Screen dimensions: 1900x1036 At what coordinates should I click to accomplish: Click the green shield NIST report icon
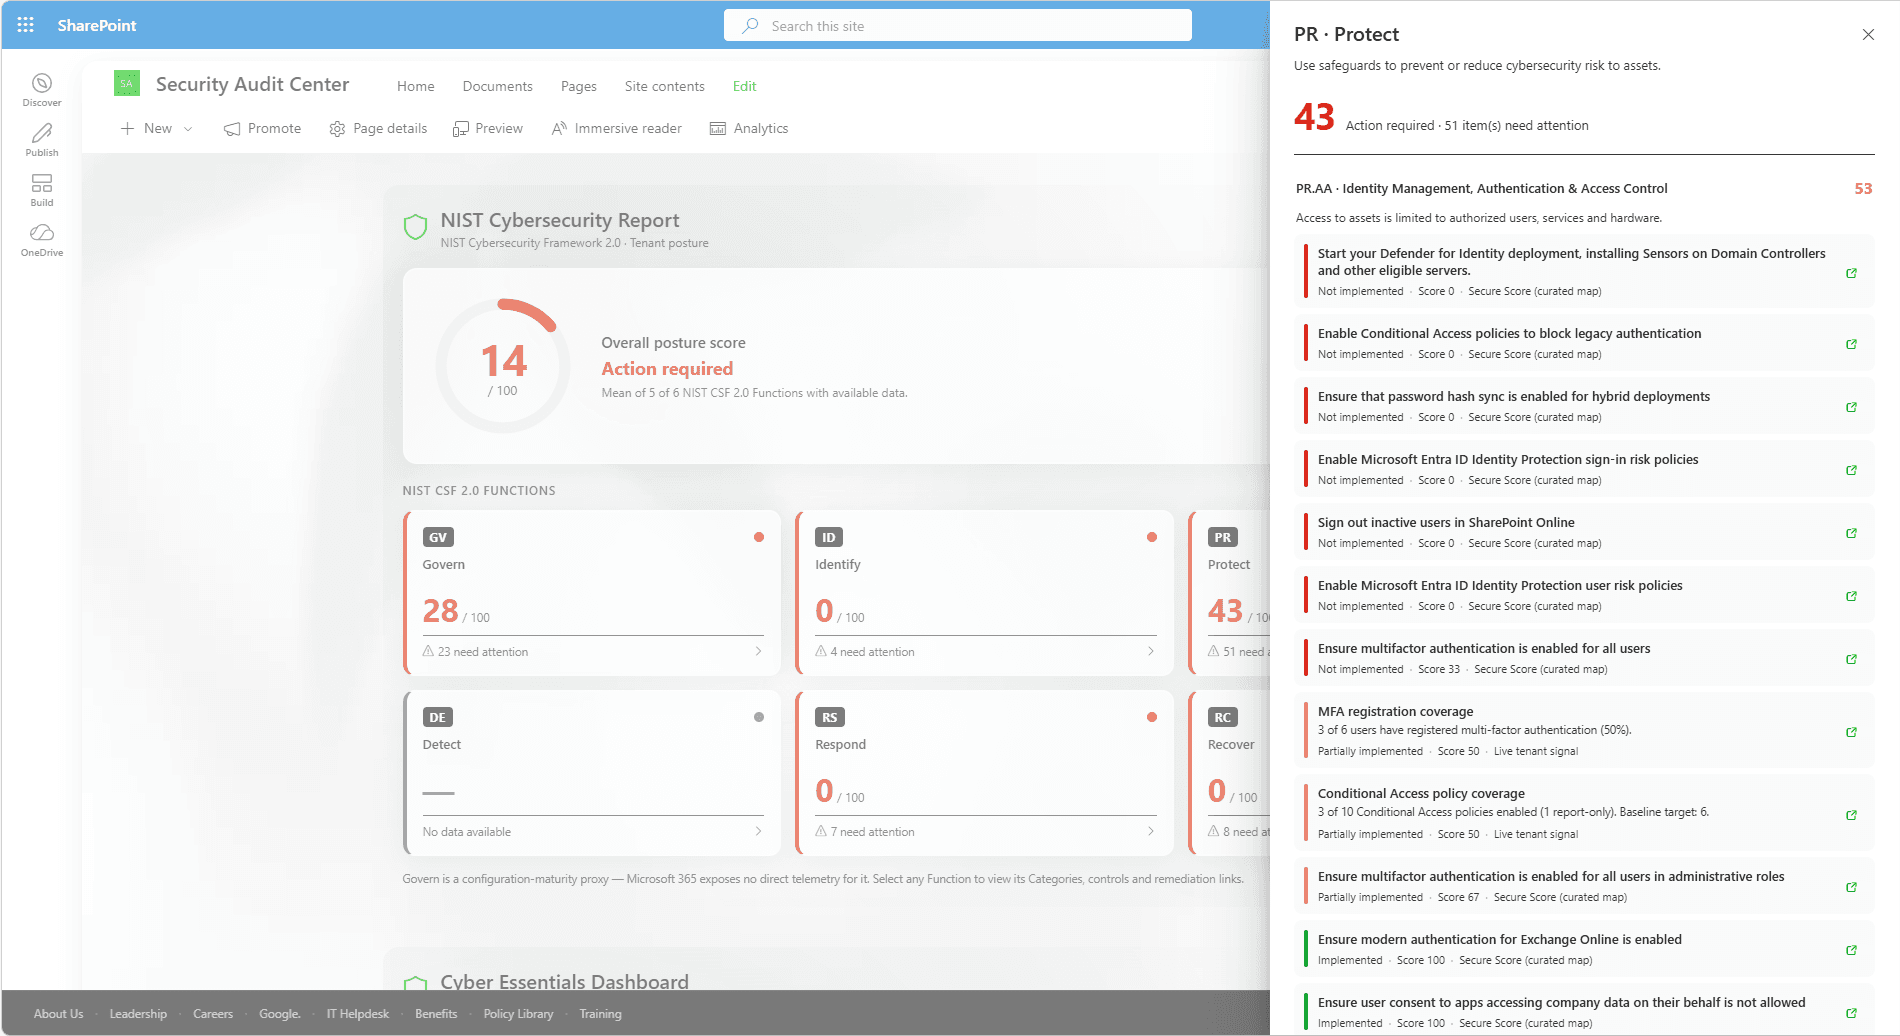[x=415, y=227]
